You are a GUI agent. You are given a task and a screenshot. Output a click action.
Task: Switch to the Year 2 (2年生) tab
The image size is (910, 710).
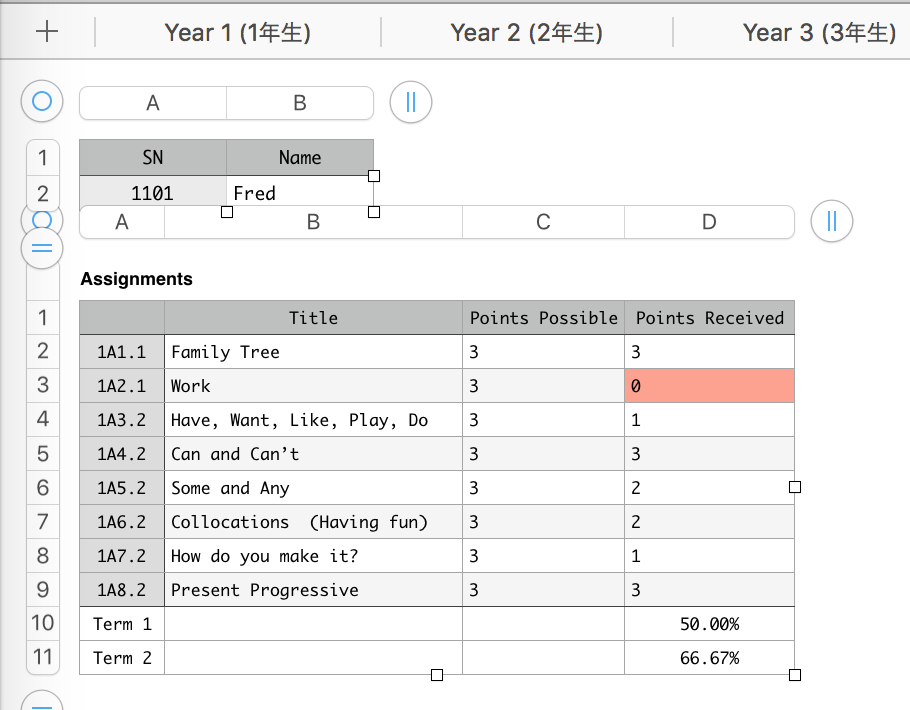[526, 32]
